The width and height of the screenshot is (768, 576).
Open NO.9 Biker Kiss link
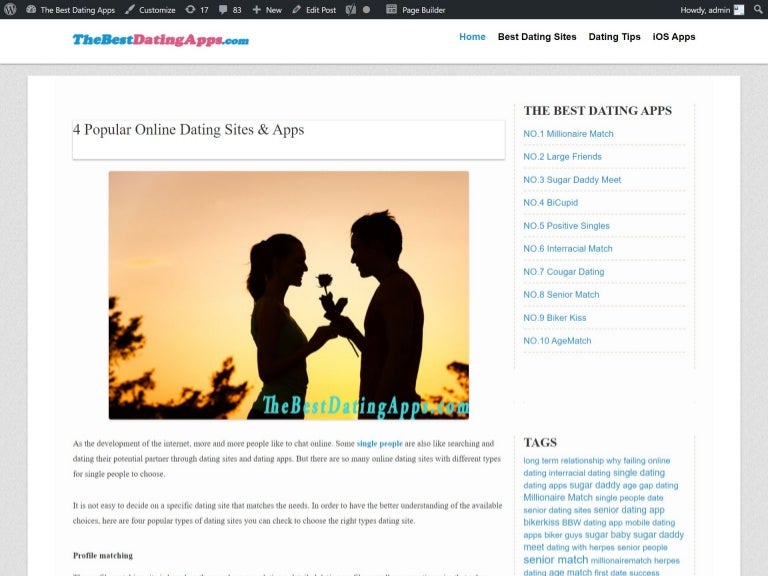point(554,318)
